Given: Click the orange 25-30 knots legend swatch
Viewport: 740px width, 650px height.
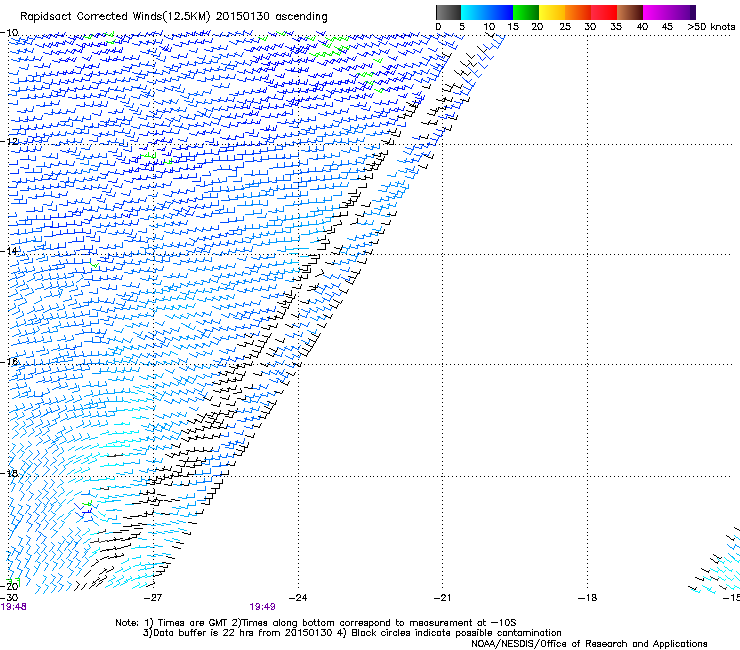Looking at the screenshot, I should pos(578,12).
